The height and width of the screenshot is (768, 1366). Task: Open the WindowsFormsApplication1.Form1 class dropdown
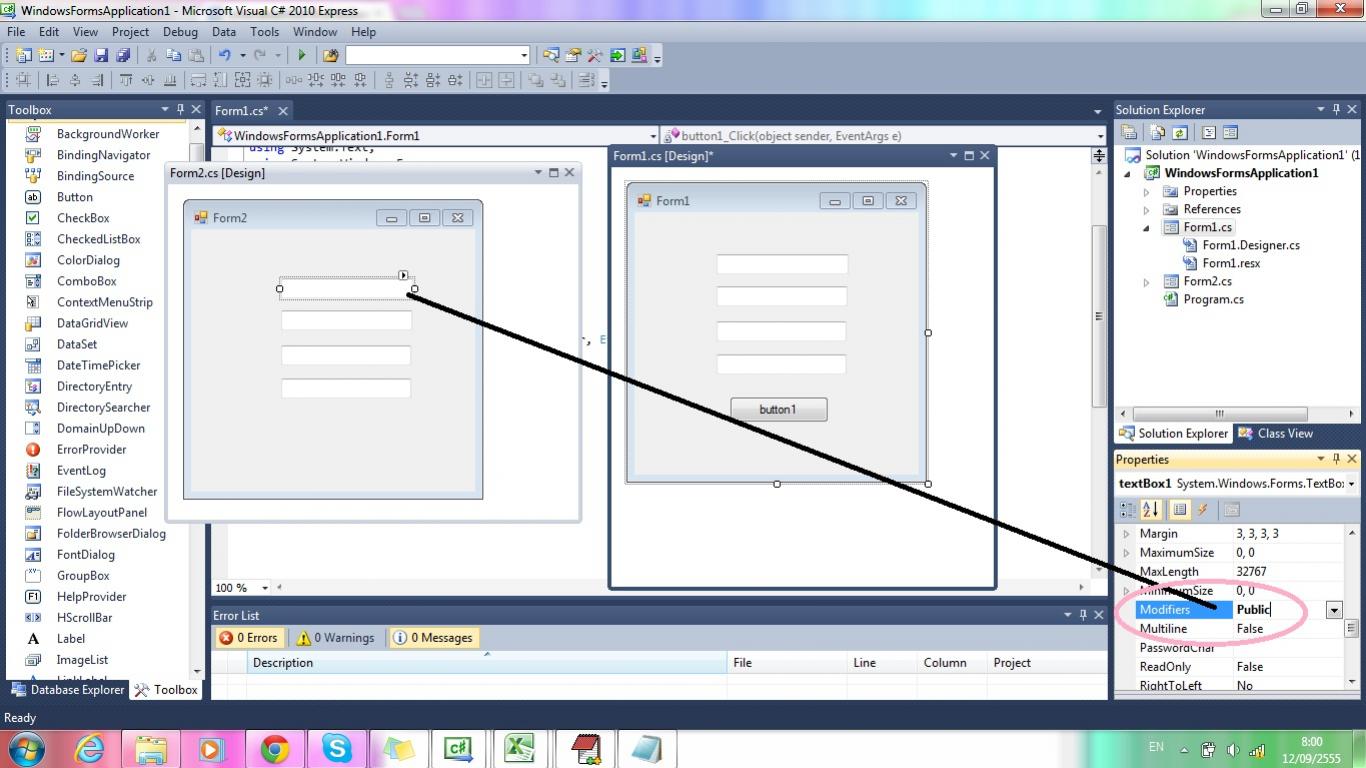click(653, 136)
